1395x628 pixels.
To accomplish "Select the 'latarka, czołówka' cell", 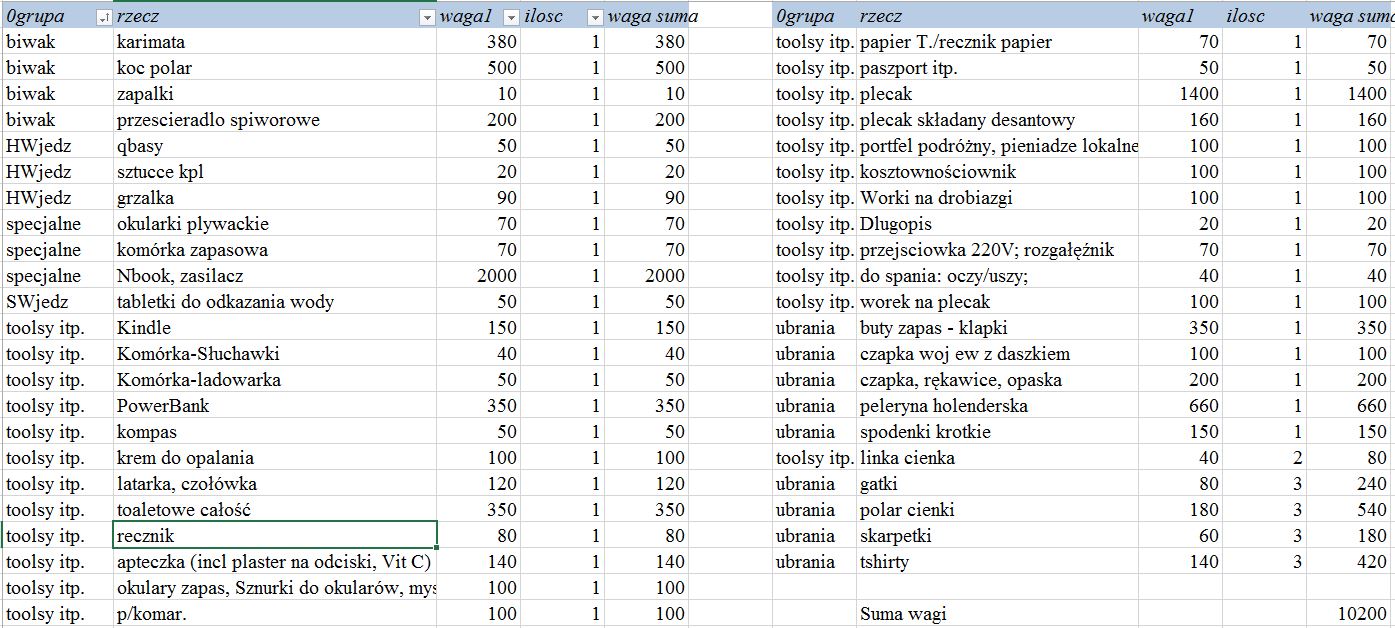I will (275, 484).
